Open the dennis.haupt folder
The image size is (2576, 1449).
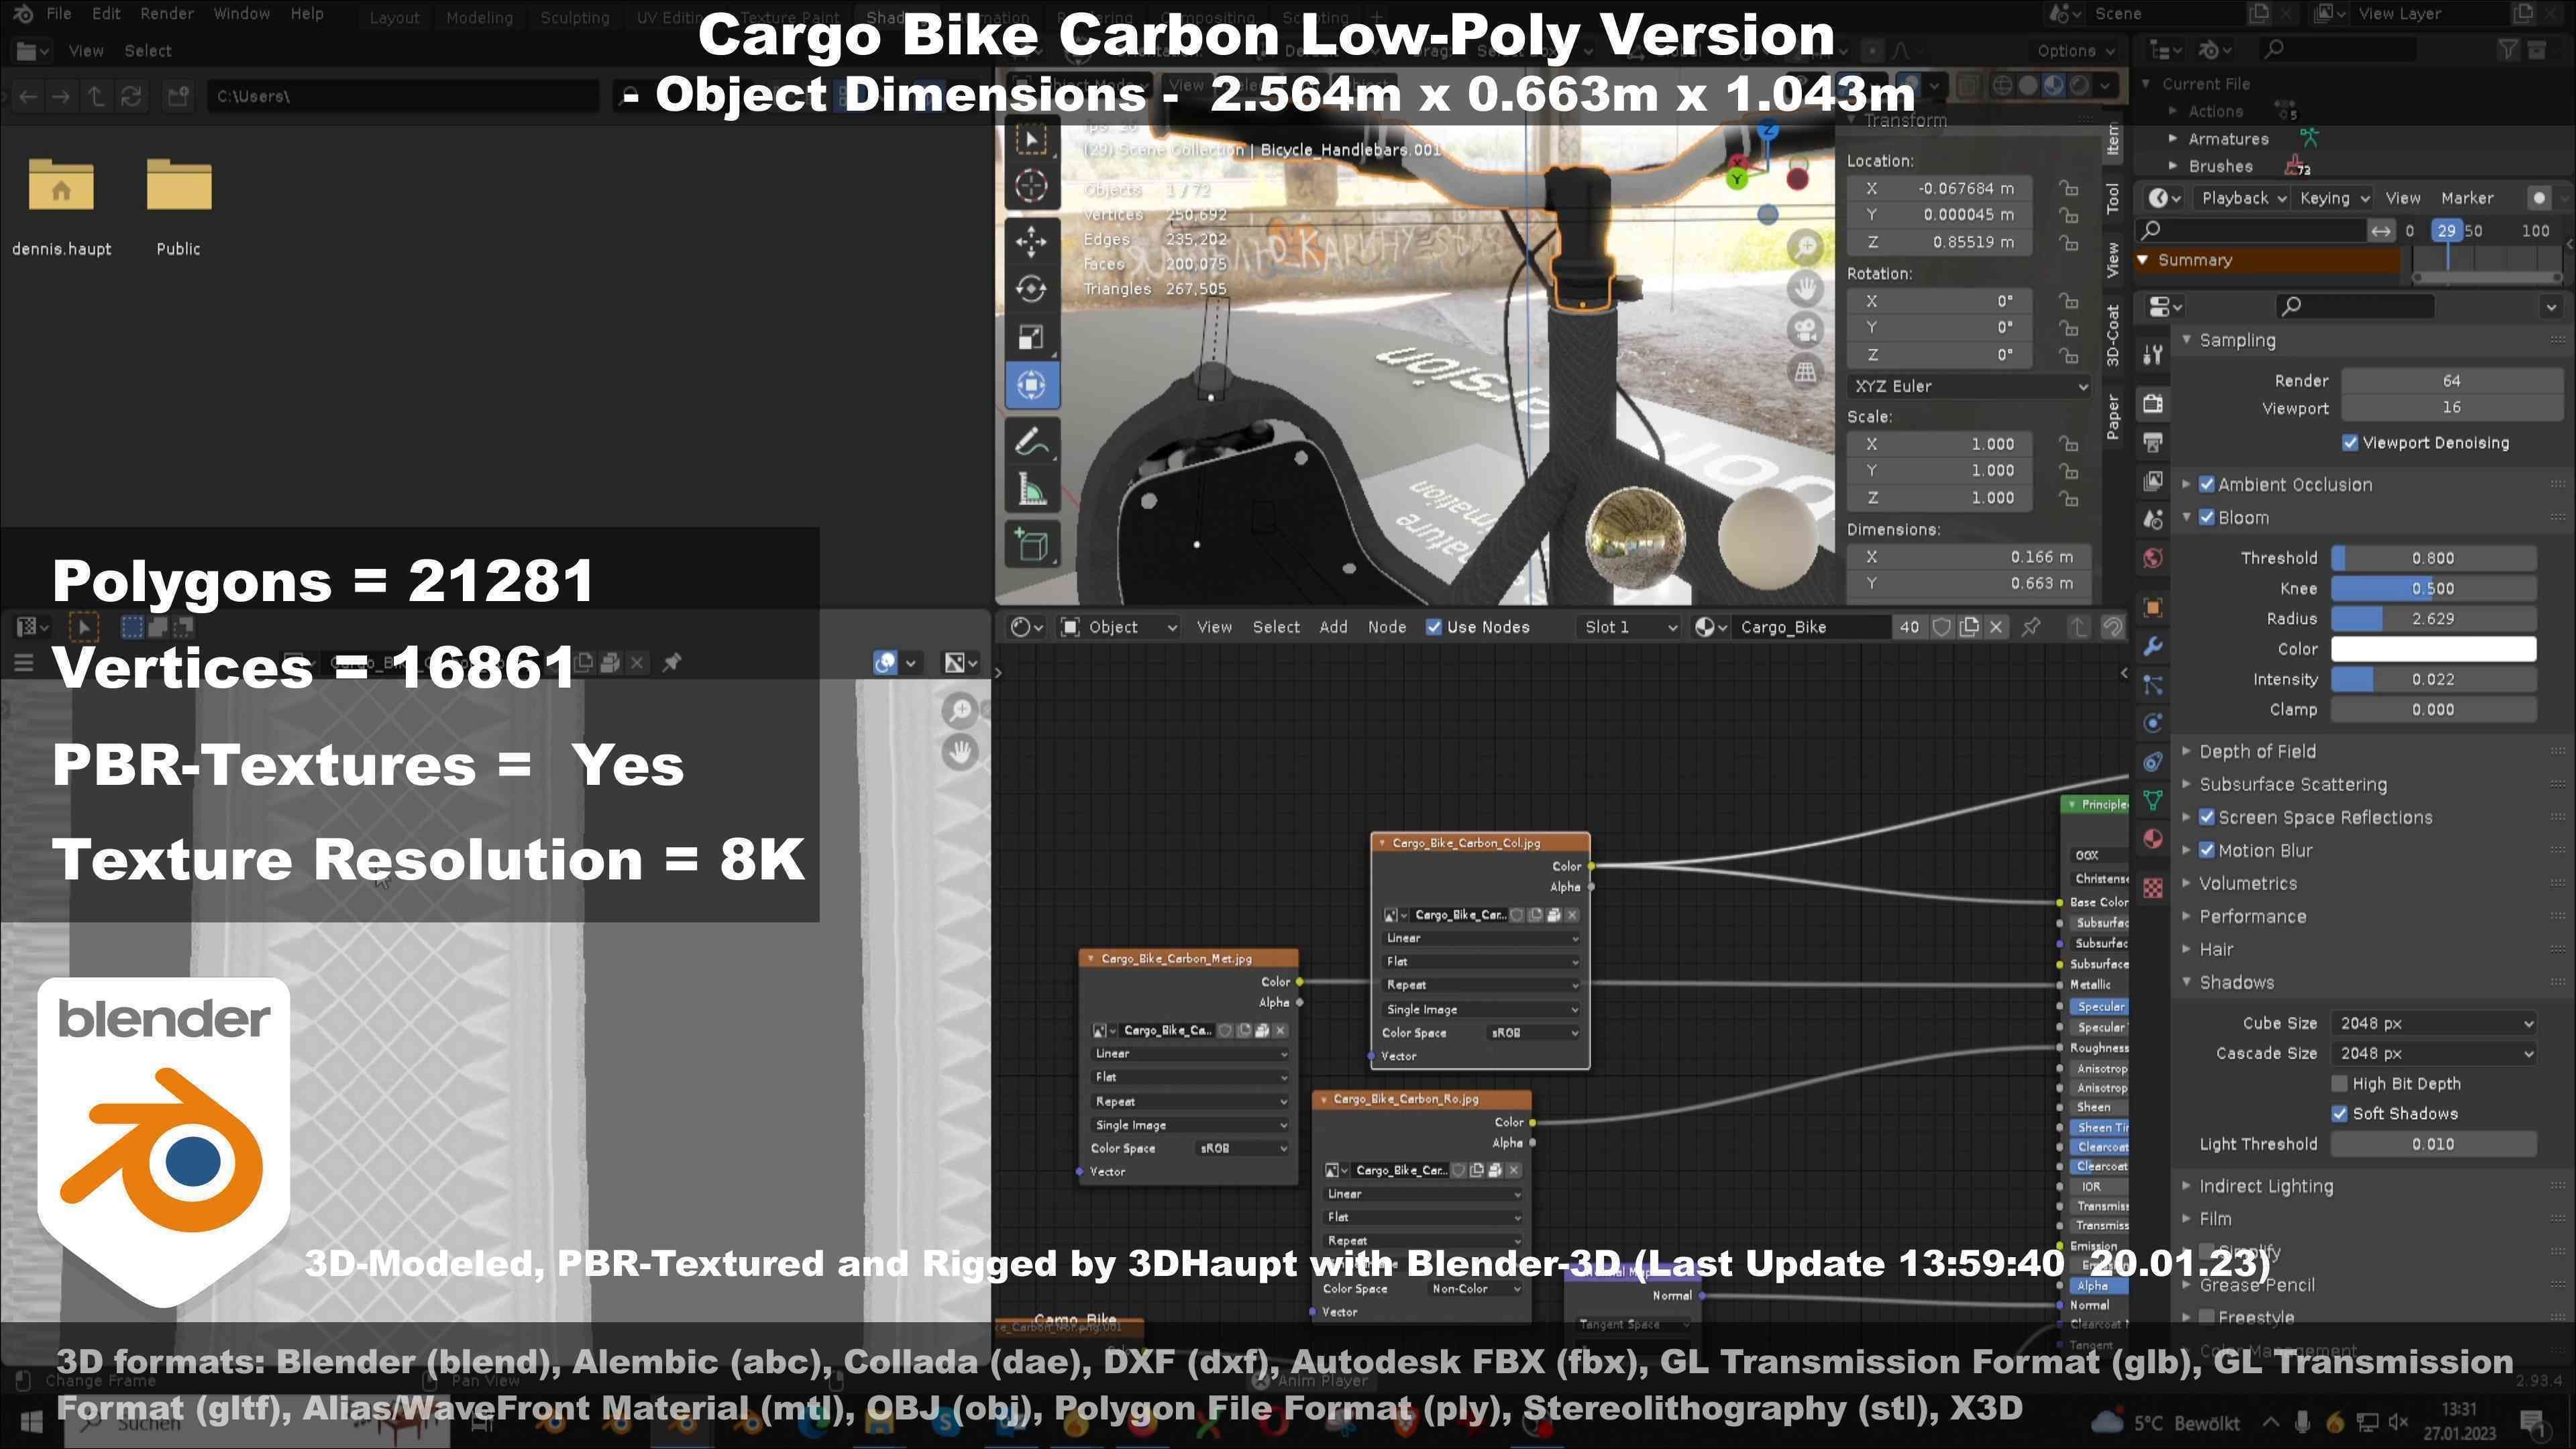(x=61, y=206)
